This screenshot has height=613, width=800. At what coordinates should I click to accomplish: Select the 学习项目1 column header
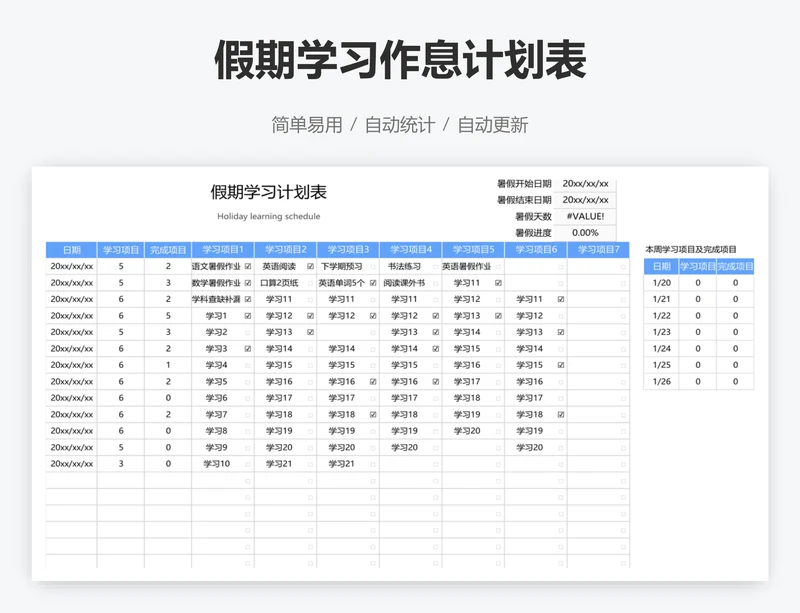click(223, 250)
